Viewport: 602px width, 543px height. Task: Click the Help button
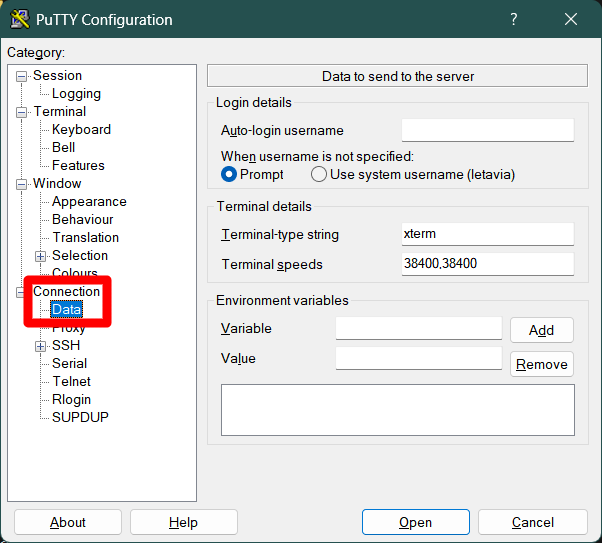pos(184,522)
